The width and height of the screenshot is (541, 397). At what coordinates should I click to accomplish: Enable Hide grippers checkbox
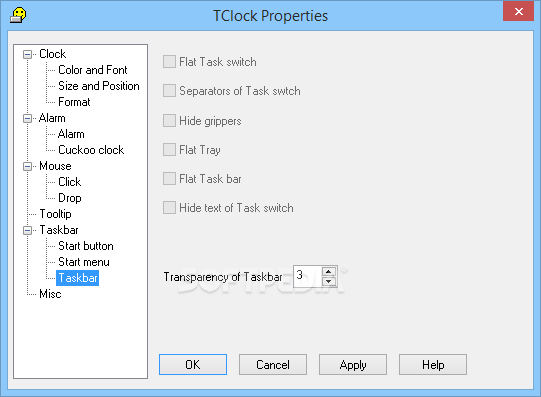pos(169,121)
